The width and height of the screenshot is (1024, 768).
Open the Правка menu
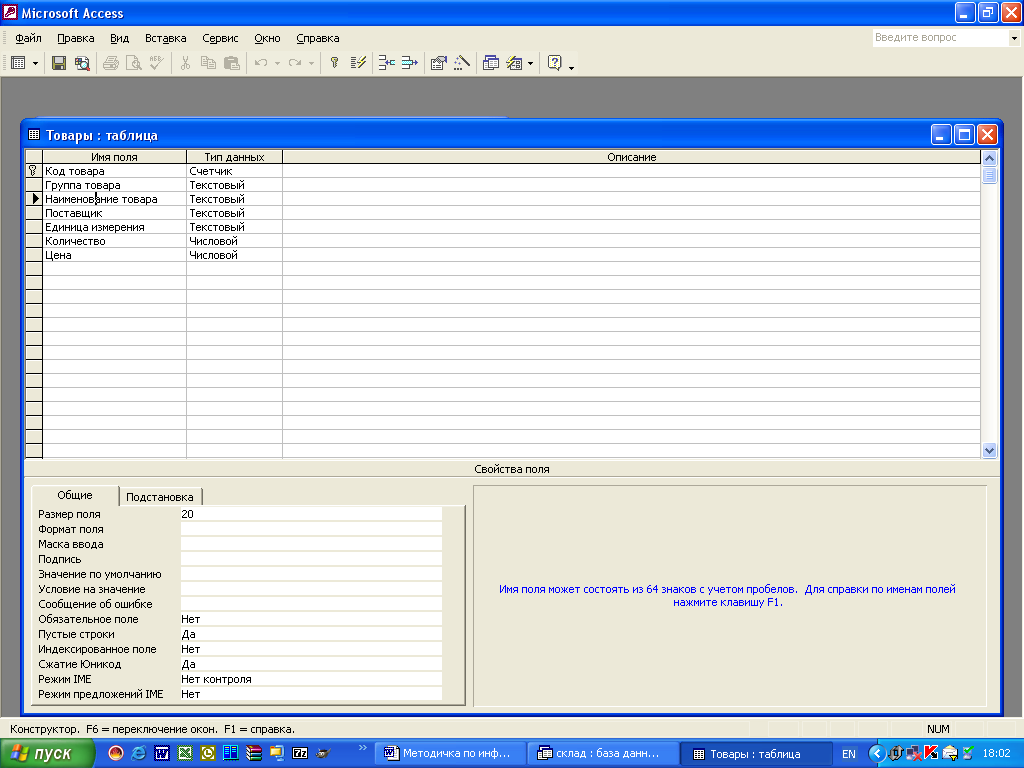(76, 38)
